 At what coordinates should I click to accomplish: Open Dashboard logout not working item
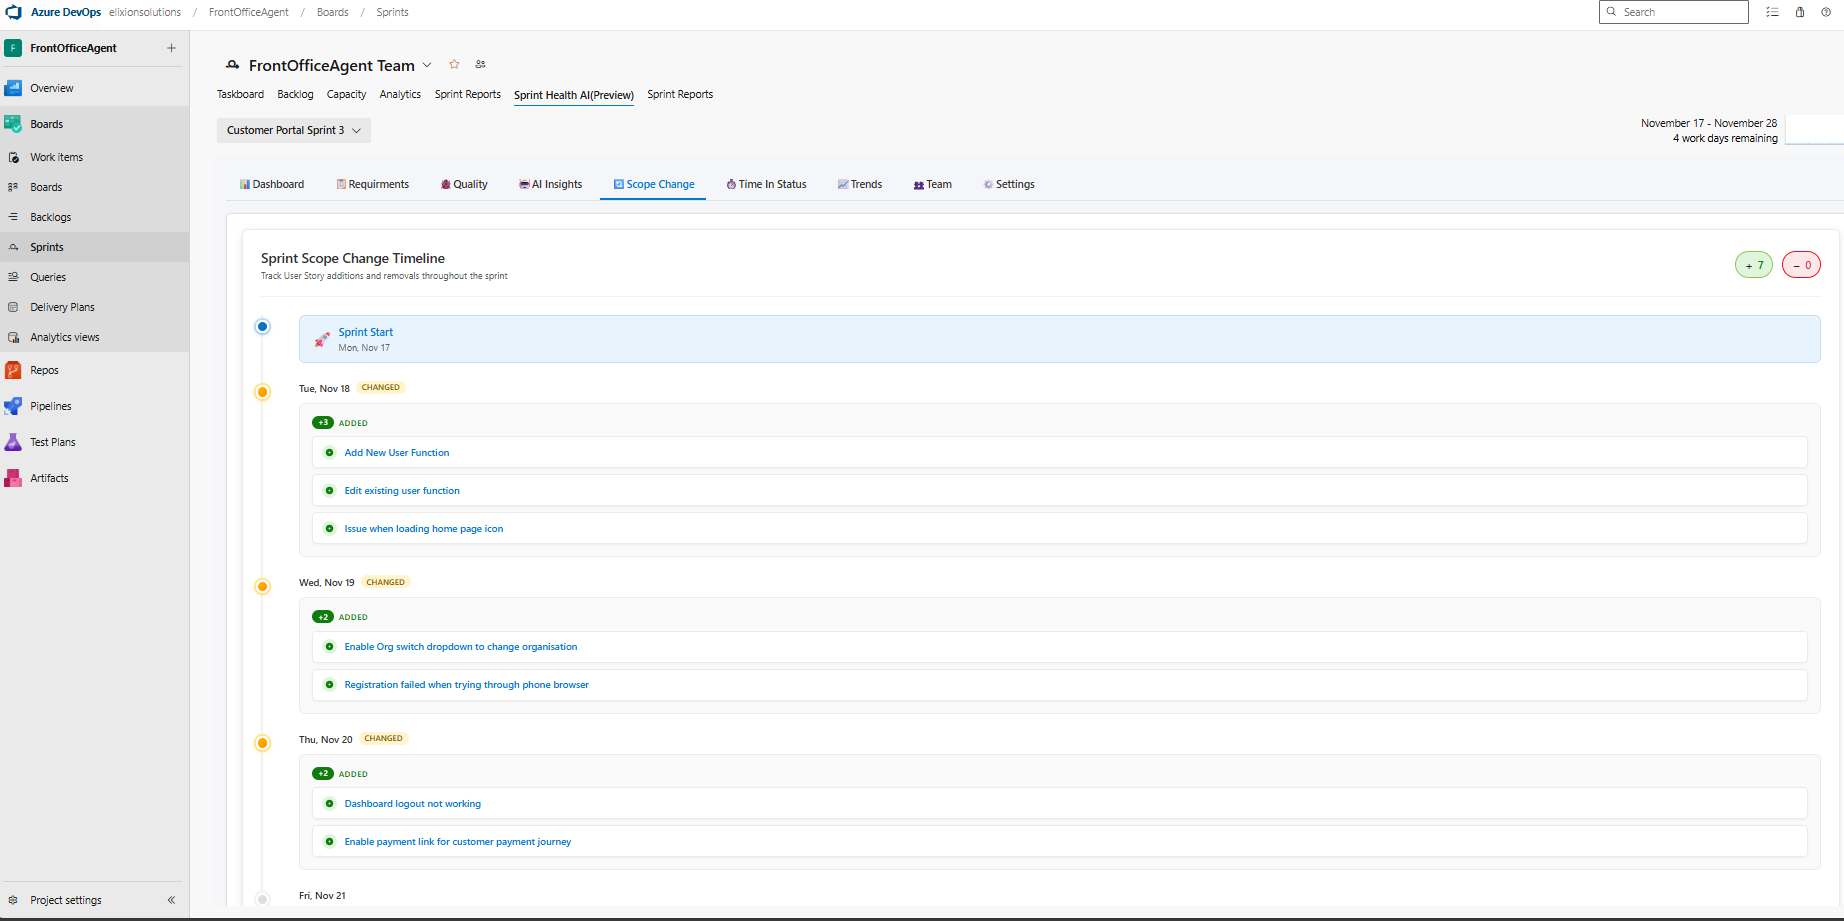(x=412, y=804)
